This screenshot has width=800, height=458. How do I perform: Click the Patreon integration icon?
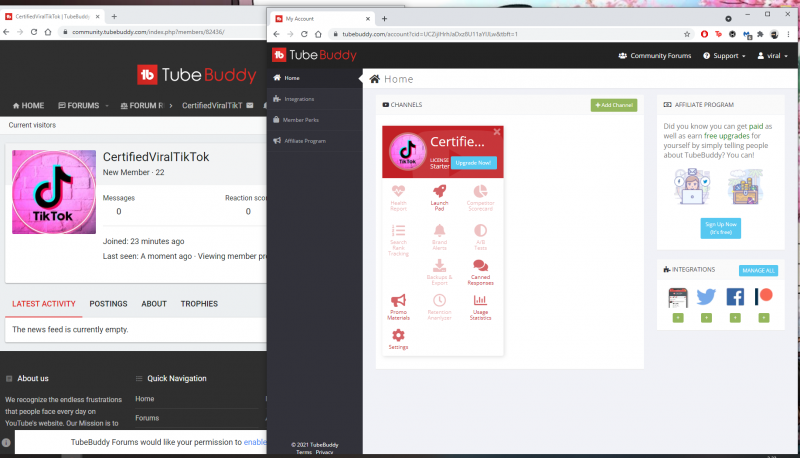[x=764, y=297]
